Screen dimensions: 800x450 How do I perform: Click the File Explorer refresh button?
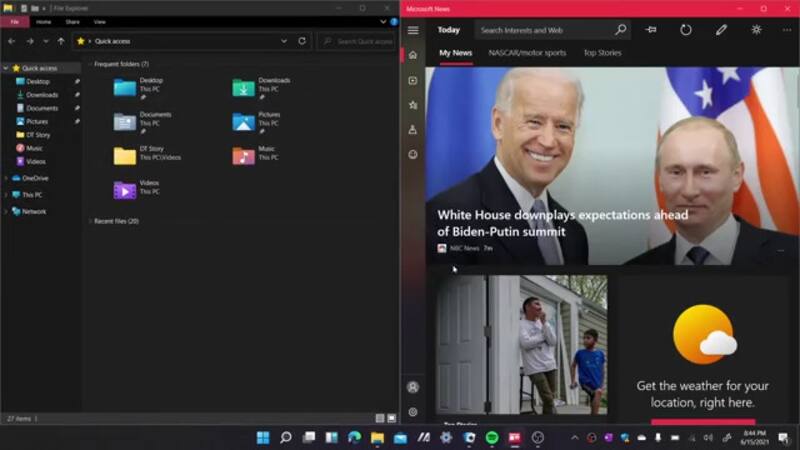pyautogui.click(x=302, y=41)
